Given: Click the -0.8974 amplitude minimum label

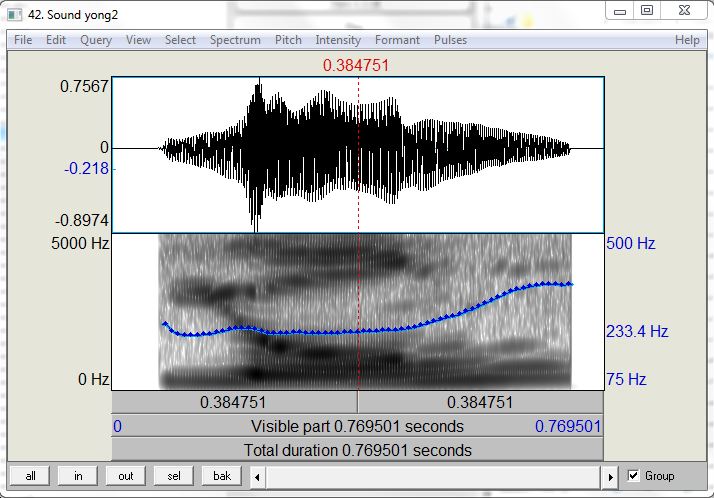Looking at the screenshot, I should pos(82,221).
